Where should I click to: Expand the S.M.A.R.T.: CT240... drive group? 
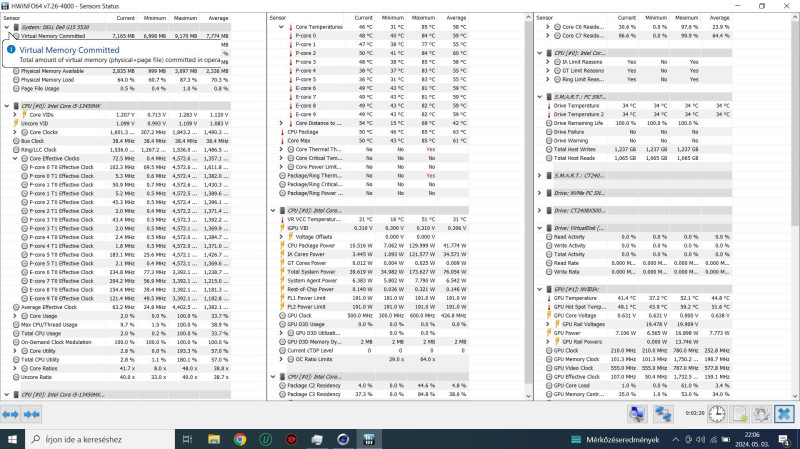click(x=540, y=176)
